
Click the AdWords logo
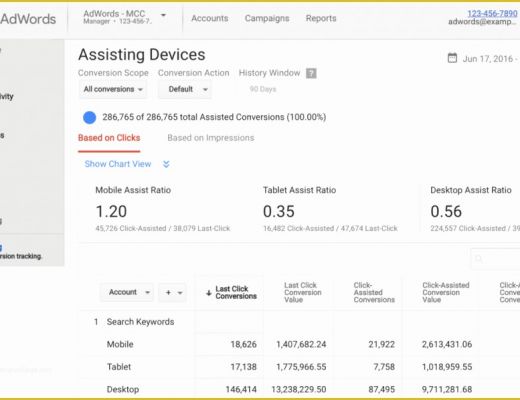pyautogui.click(x=28, y=19)
